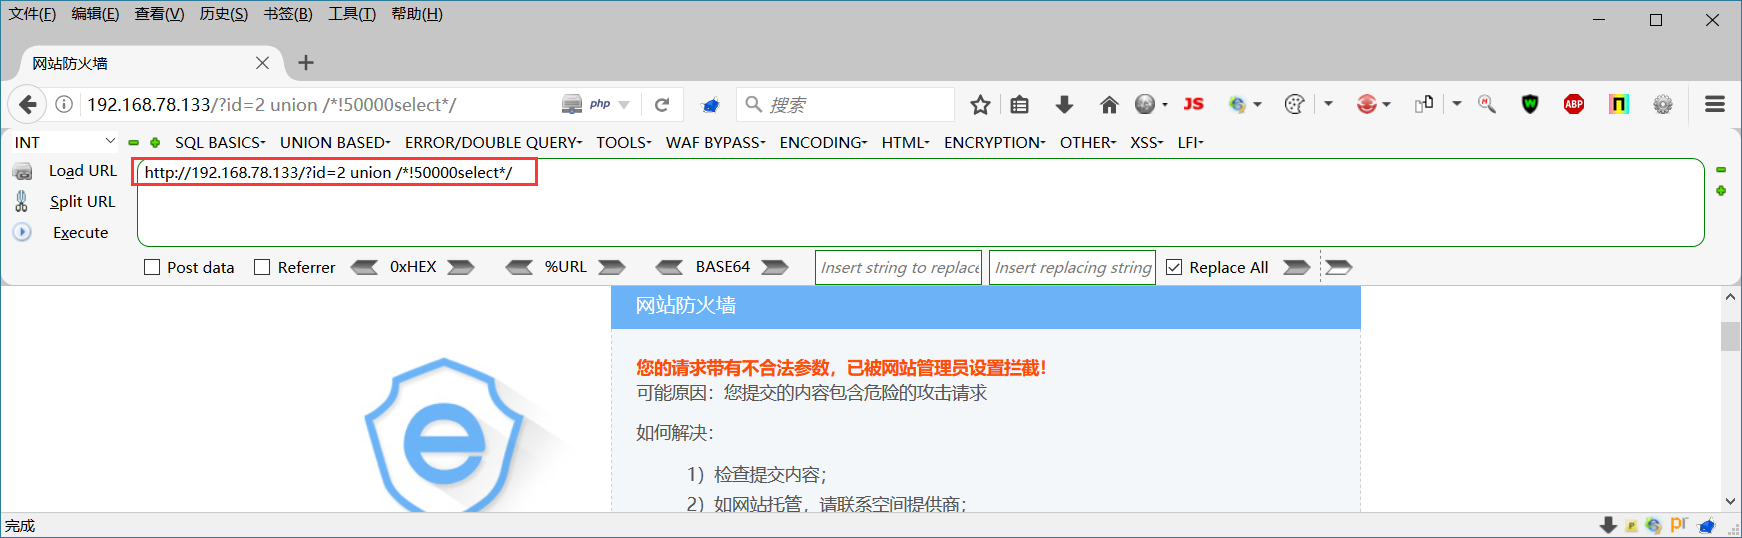Image resolution: width=1742 pixels, height=538 pixels.
Task: Open the cookie manager icon
Action: [x=1294, y=104]
